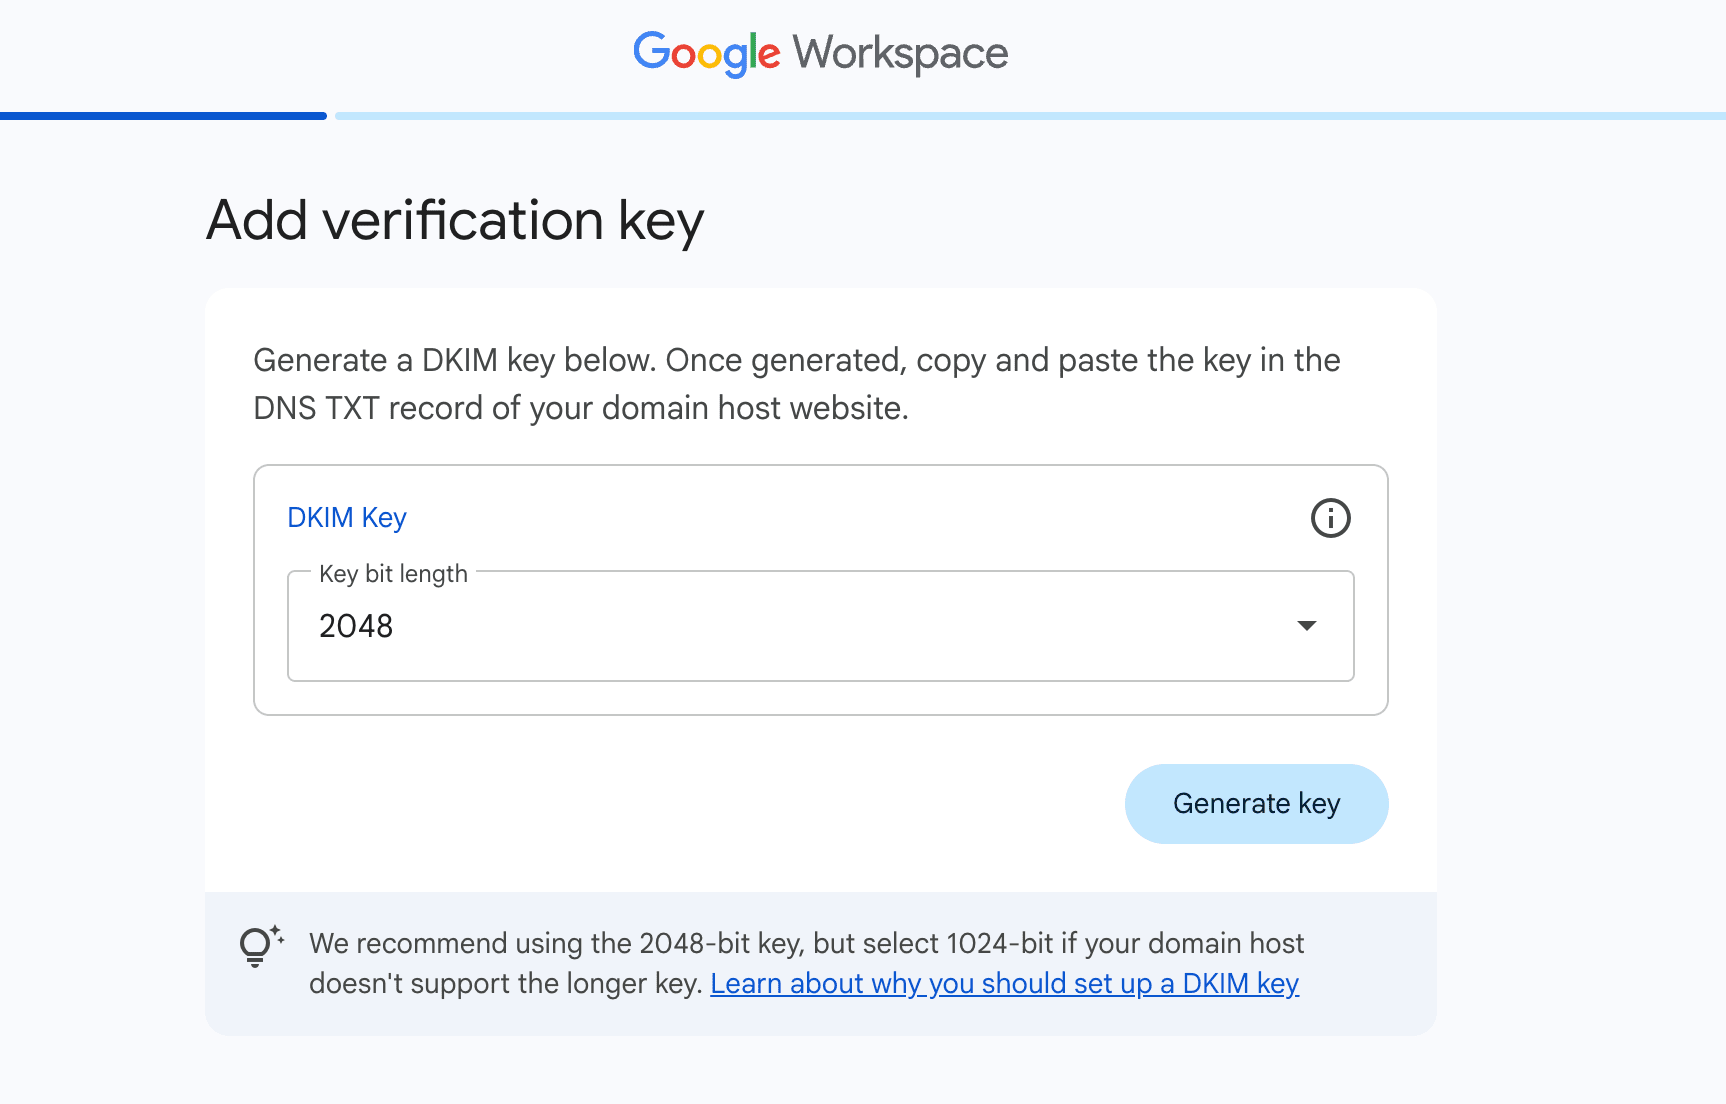
Task: Click the Key bit length field label
Action: [393, 574]
